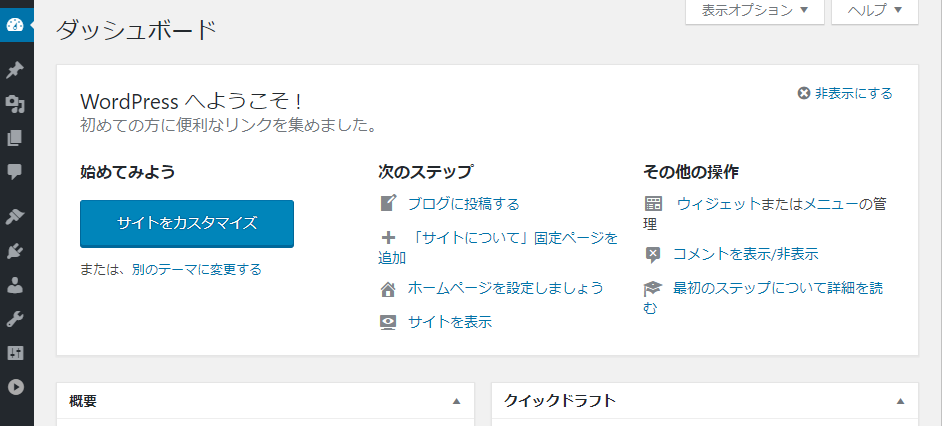Open 最初のステップについて詳細を読む link

click(763, 297)
